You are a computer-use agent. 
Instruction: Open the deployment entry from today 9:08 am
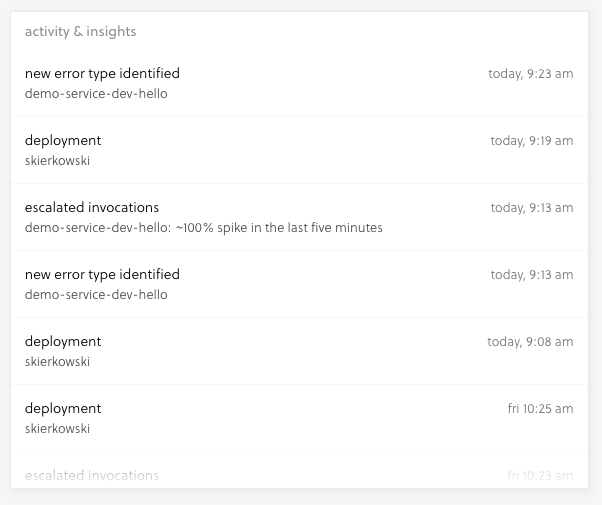click(x=63, y=341)
